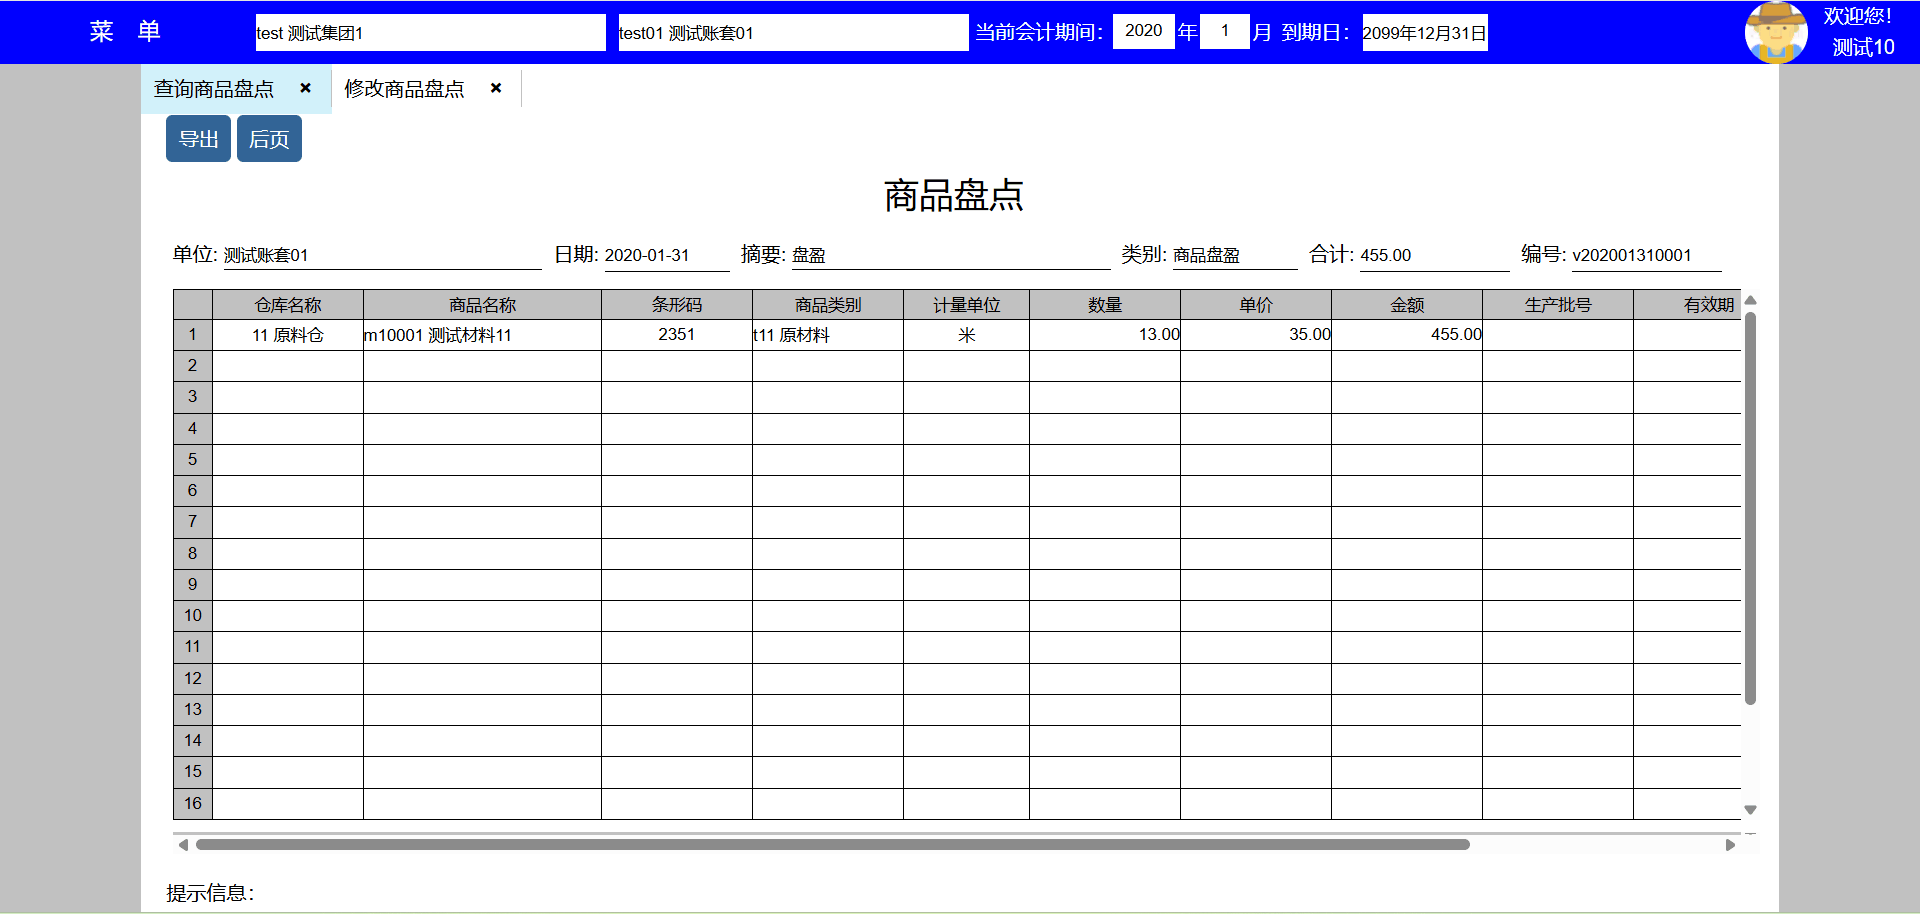Click the 导出 export button
1920x914 pixels.
(x=198, y=139)
